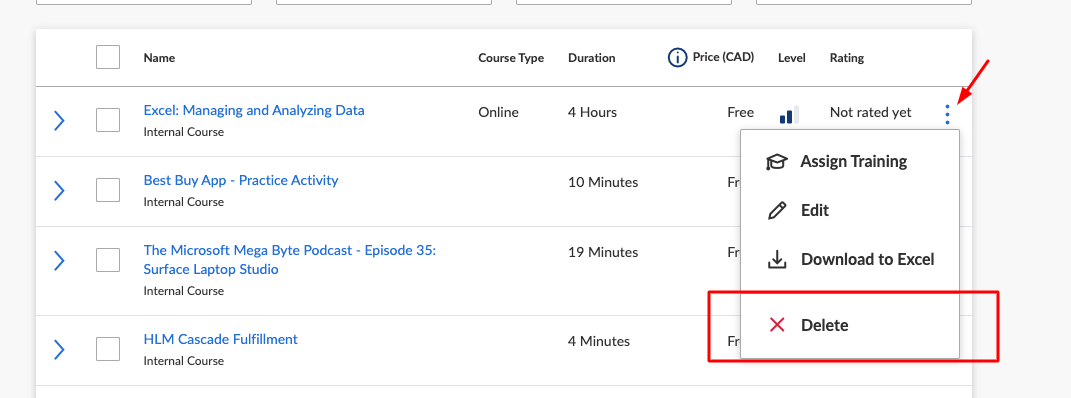This screenshot has width=1071, height=398.
Task: Click the pencil Edit icon
Action: [777, 210]
